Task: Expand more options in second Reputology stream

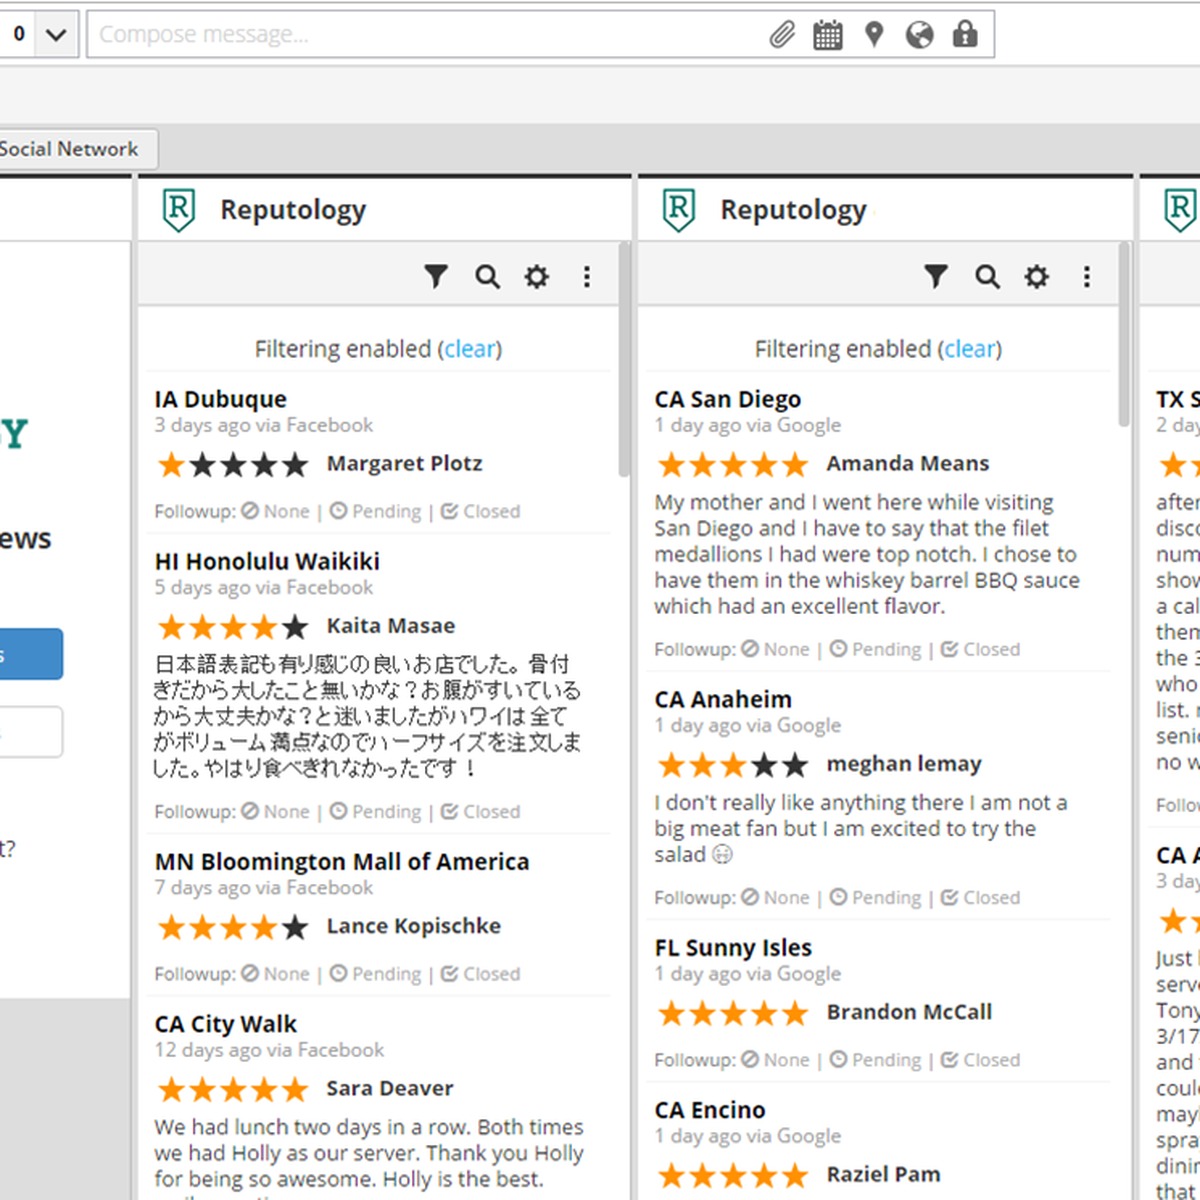Action: coord(1087,277)
